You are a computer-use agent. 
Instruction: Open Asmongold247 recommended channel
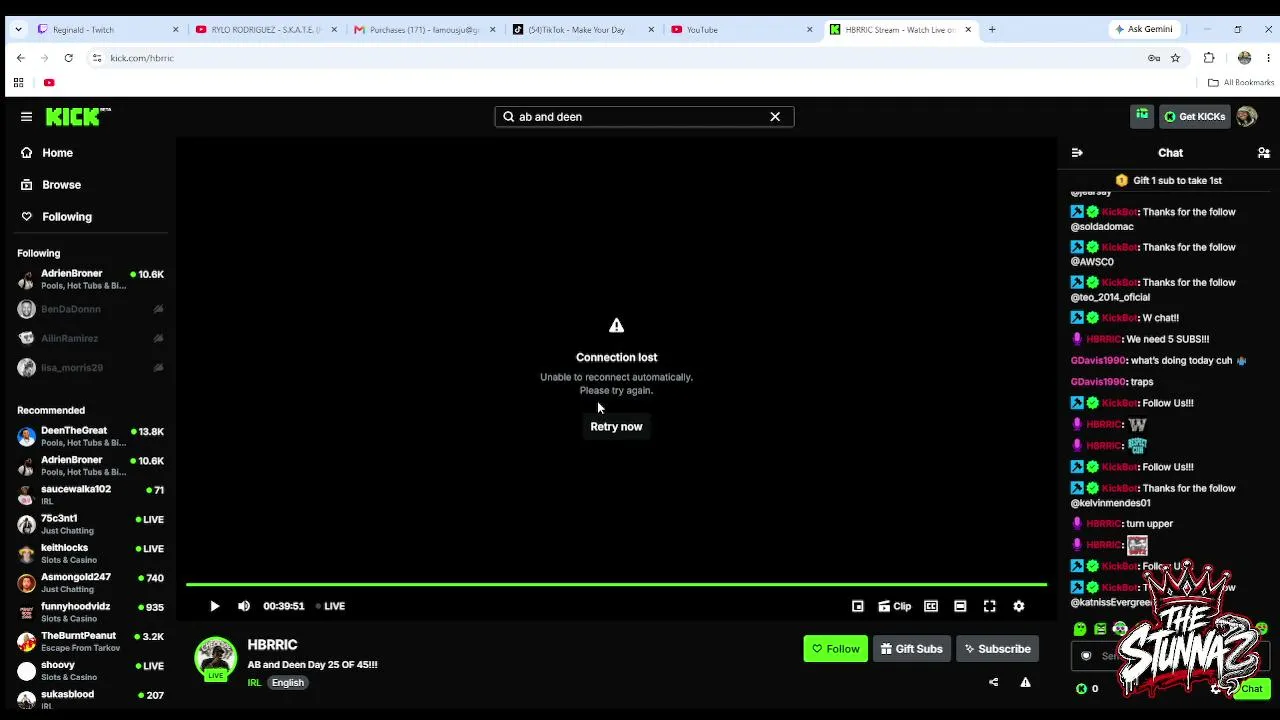[90, 583]
